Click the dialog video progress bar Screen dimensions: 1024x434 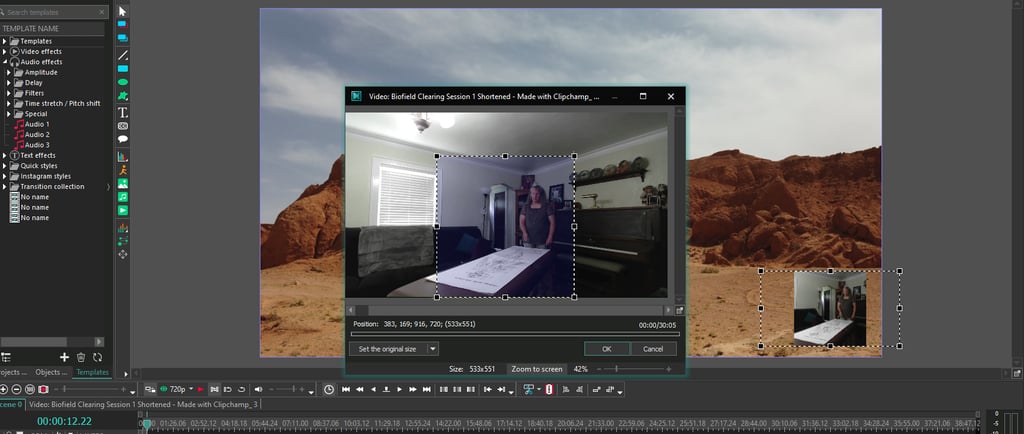click(515, 333)
